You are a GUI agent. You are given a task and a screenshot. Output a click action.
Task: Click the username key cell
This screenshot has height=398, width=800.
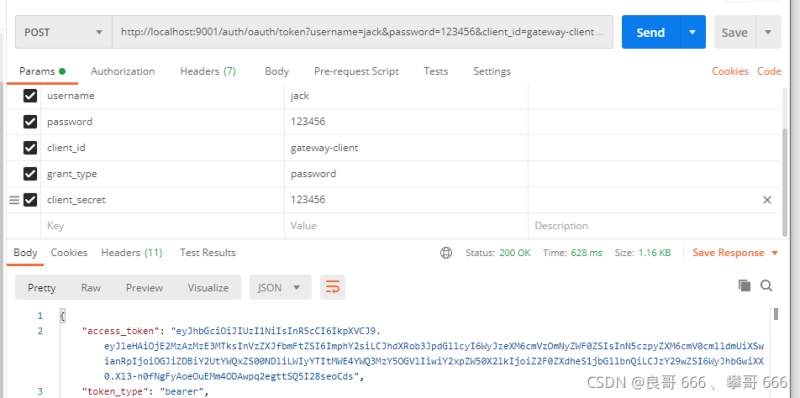click(x=162, y=95)
